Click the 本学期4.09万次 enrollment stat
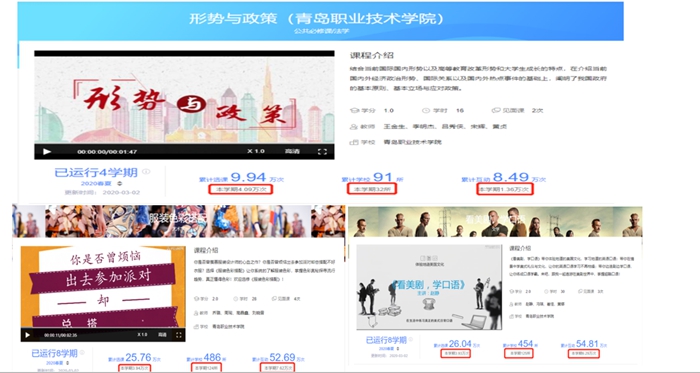The image size is (700, 373). click(x=241, y=189)
